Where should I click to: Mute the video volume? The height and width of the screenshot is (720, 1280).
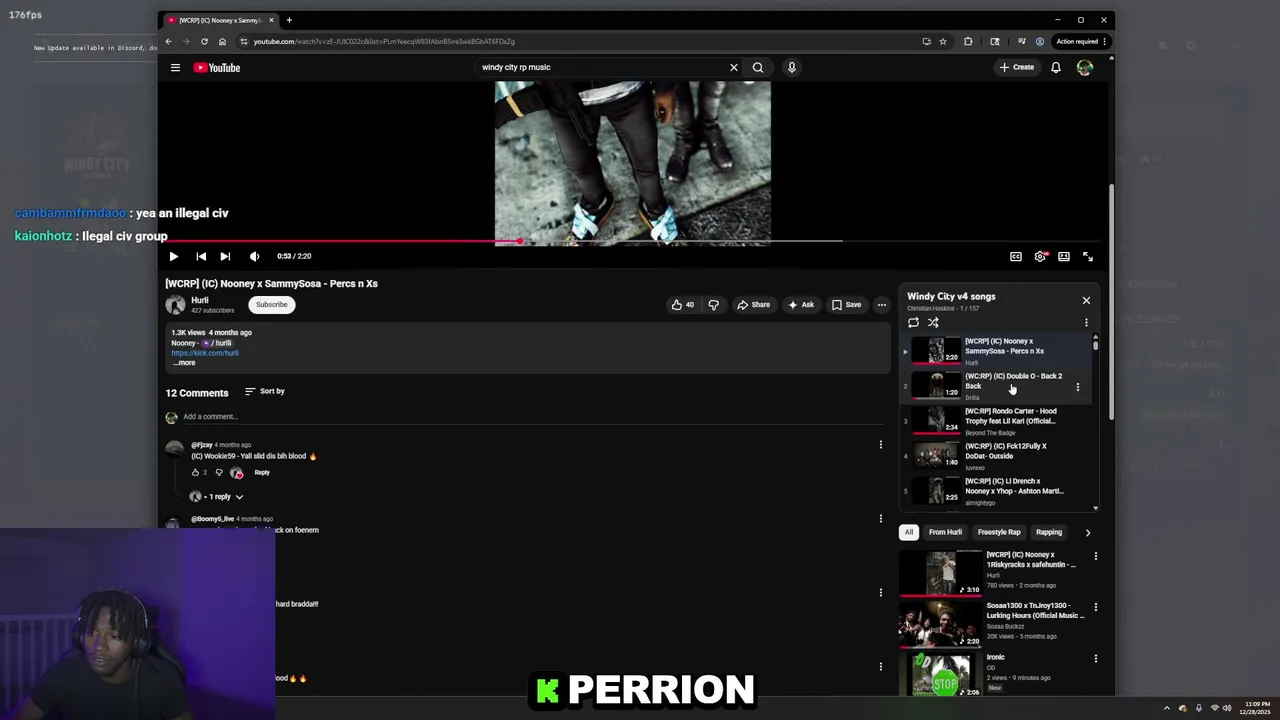point(254,257)
